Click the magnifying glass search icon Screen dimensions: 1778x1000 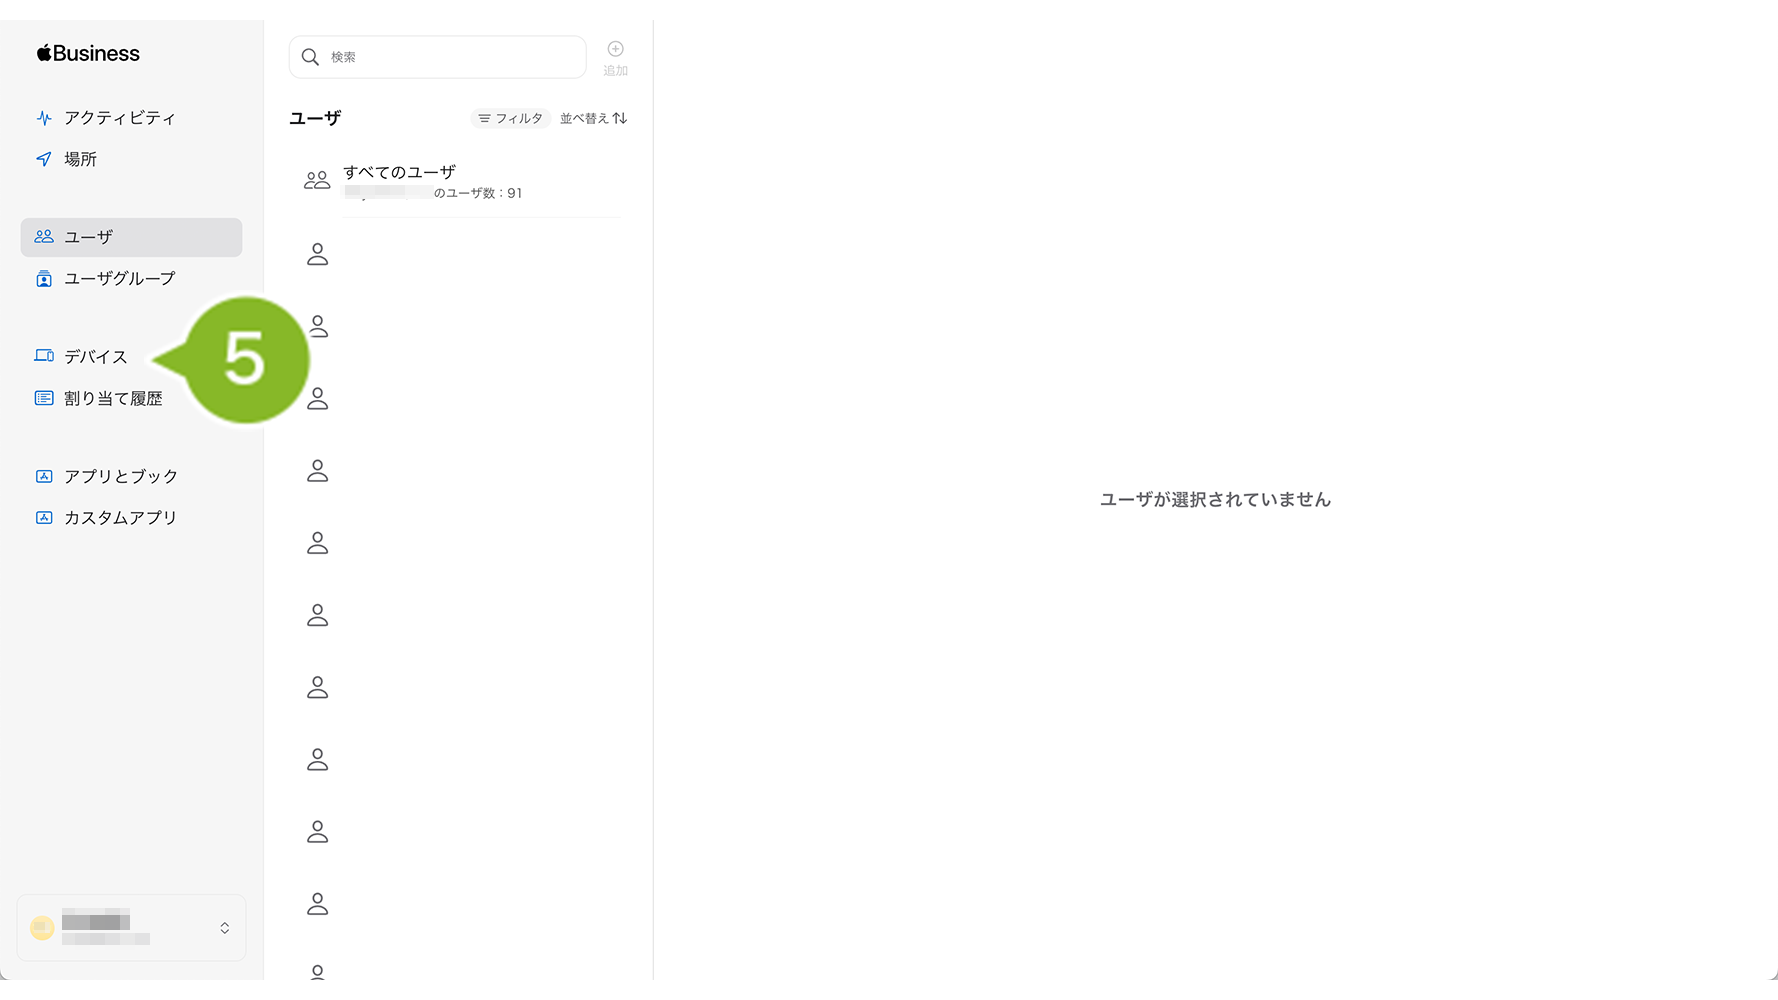coord(311,57)
